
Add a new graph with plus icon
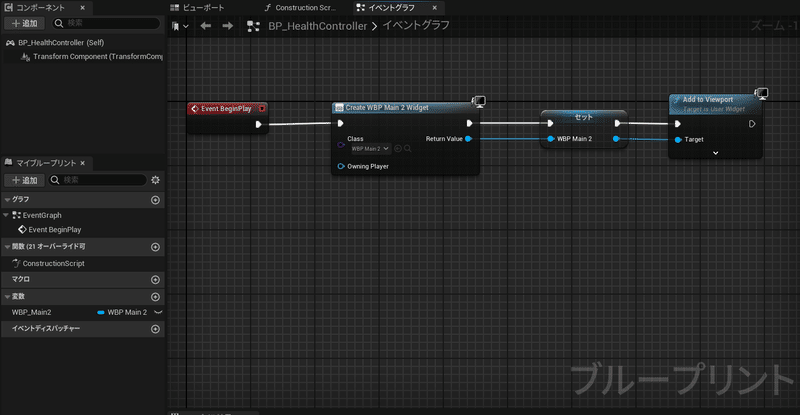pos(156,200)
